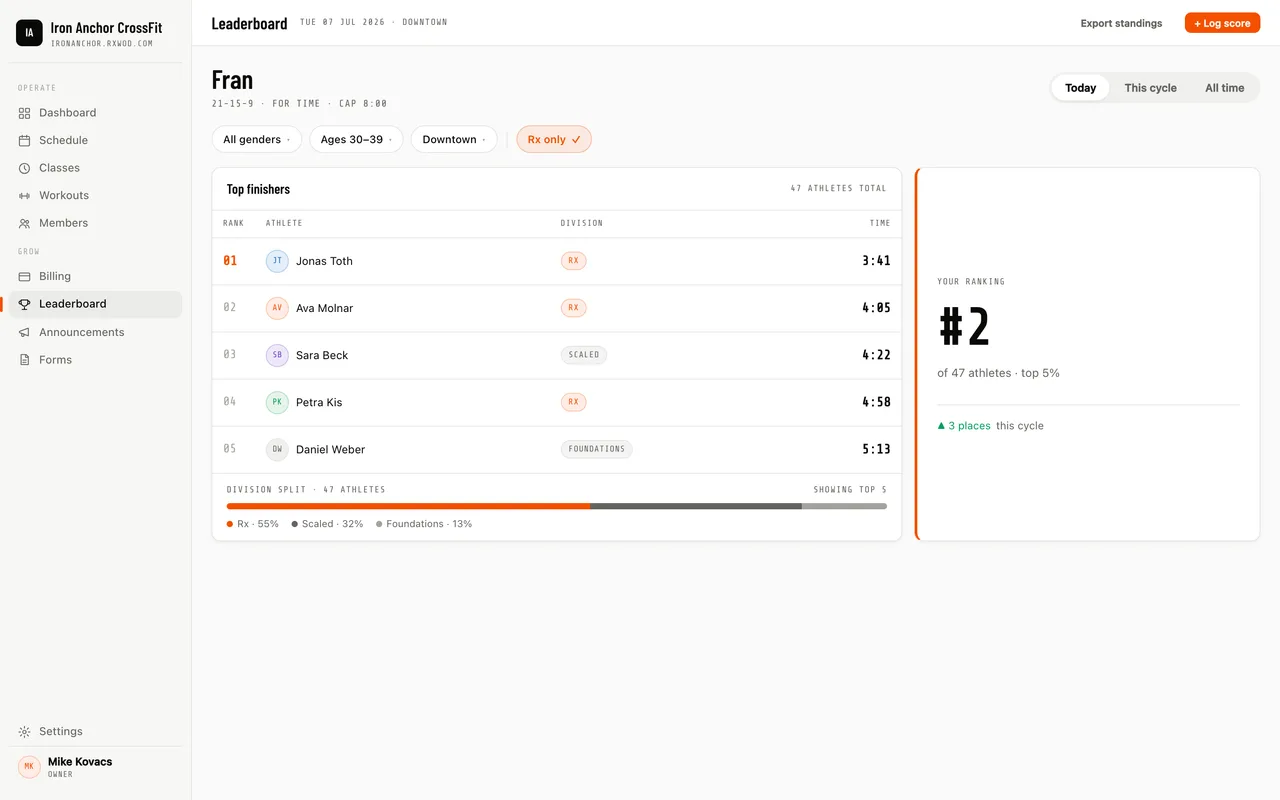
Task: Open the Workouts sidebar item
Action: [96, 196]
